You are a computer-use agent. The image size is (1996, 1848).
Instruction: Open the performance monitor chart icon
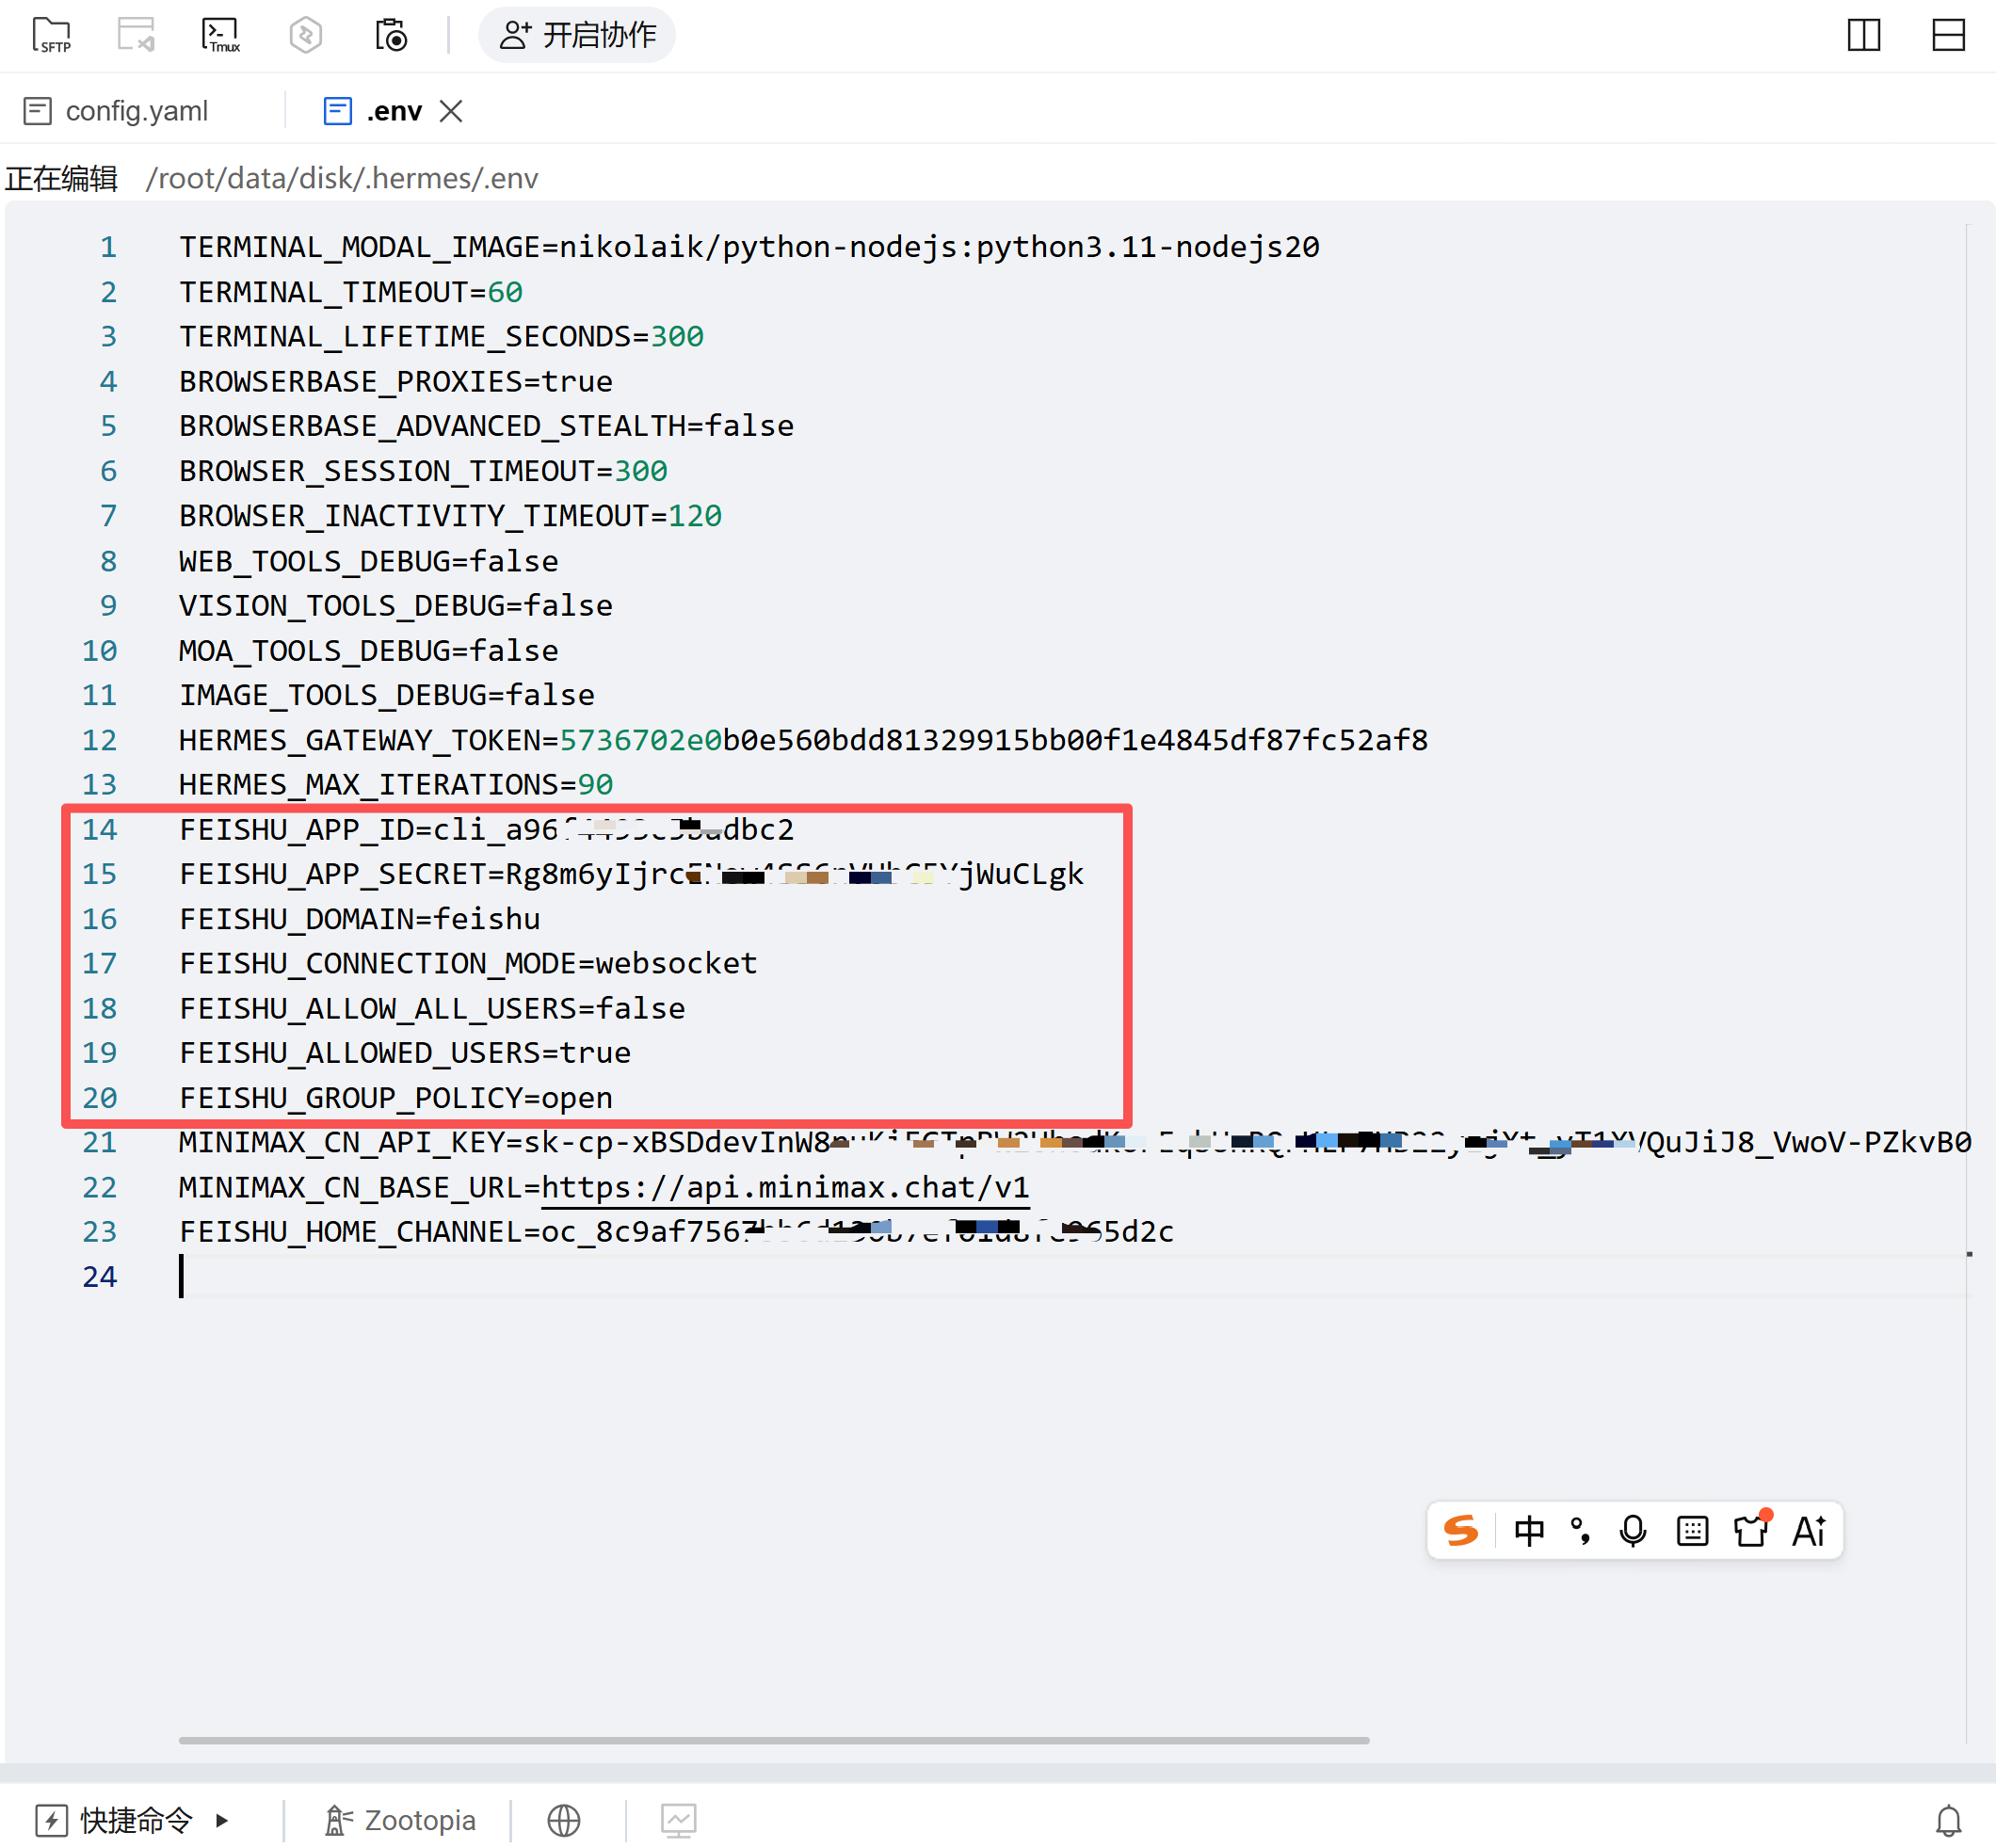point(679,1820)
